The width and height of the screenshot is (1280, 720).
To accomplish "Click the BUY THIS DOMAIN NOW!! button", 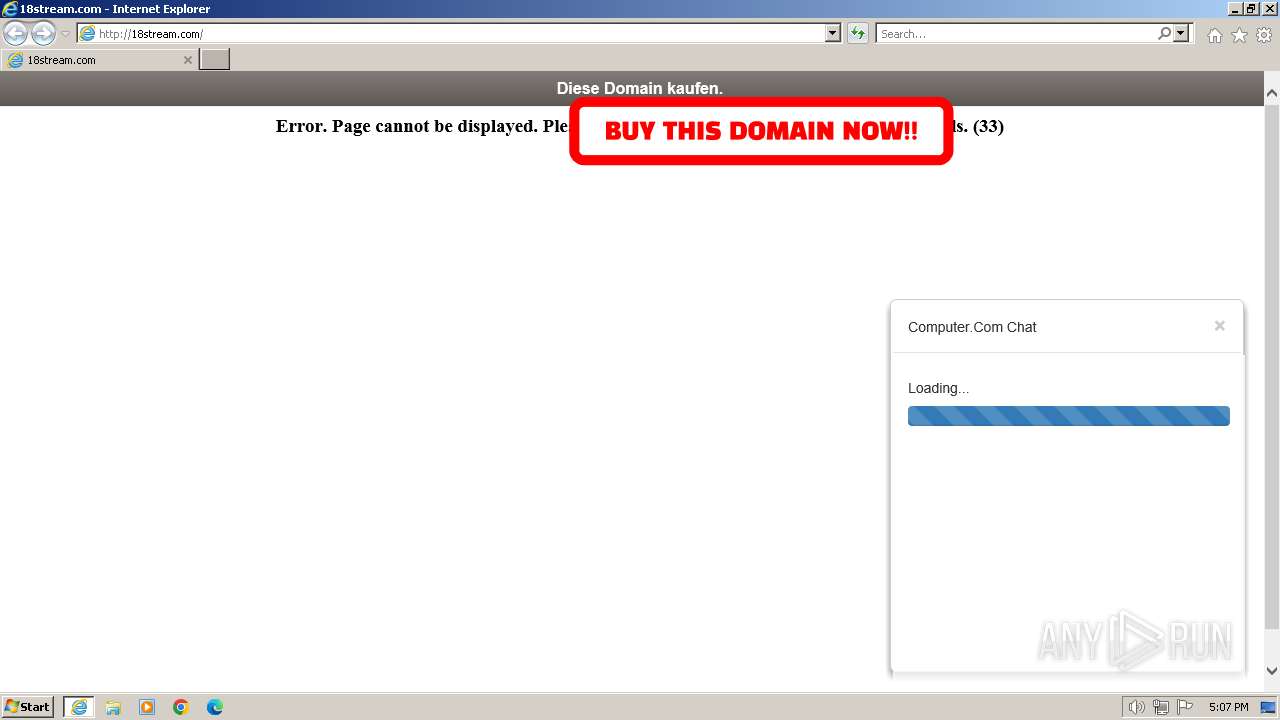I will click(x=761, y=131).
